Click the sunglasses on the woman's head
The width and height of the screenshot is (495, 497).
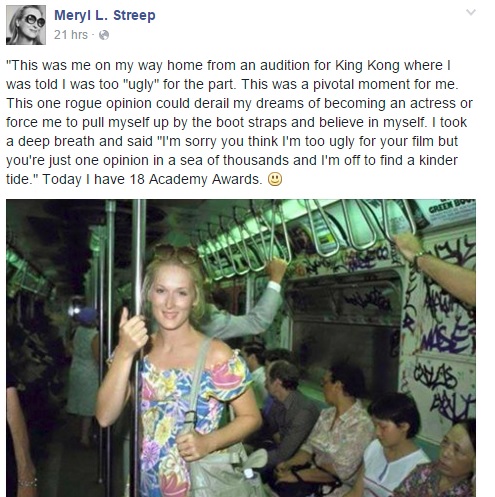175,252
